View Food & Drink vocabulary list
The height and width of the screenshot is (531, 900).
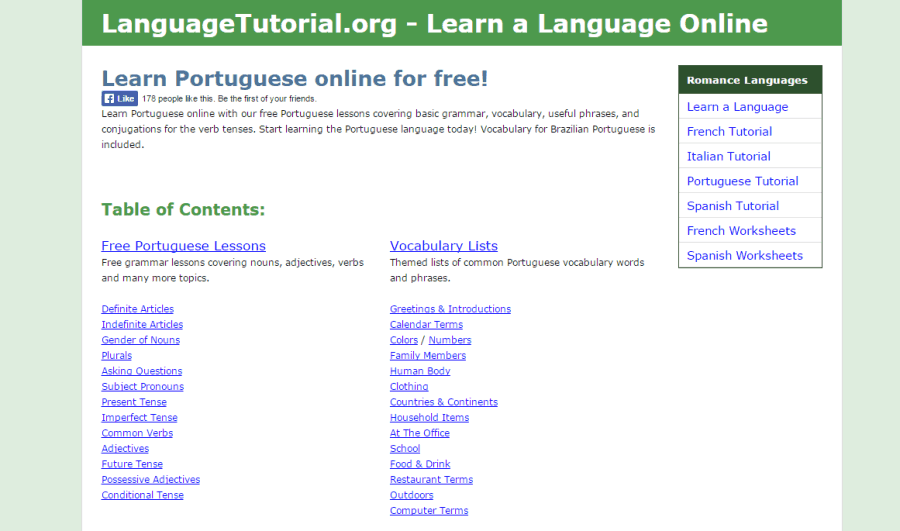coord(420,464)
